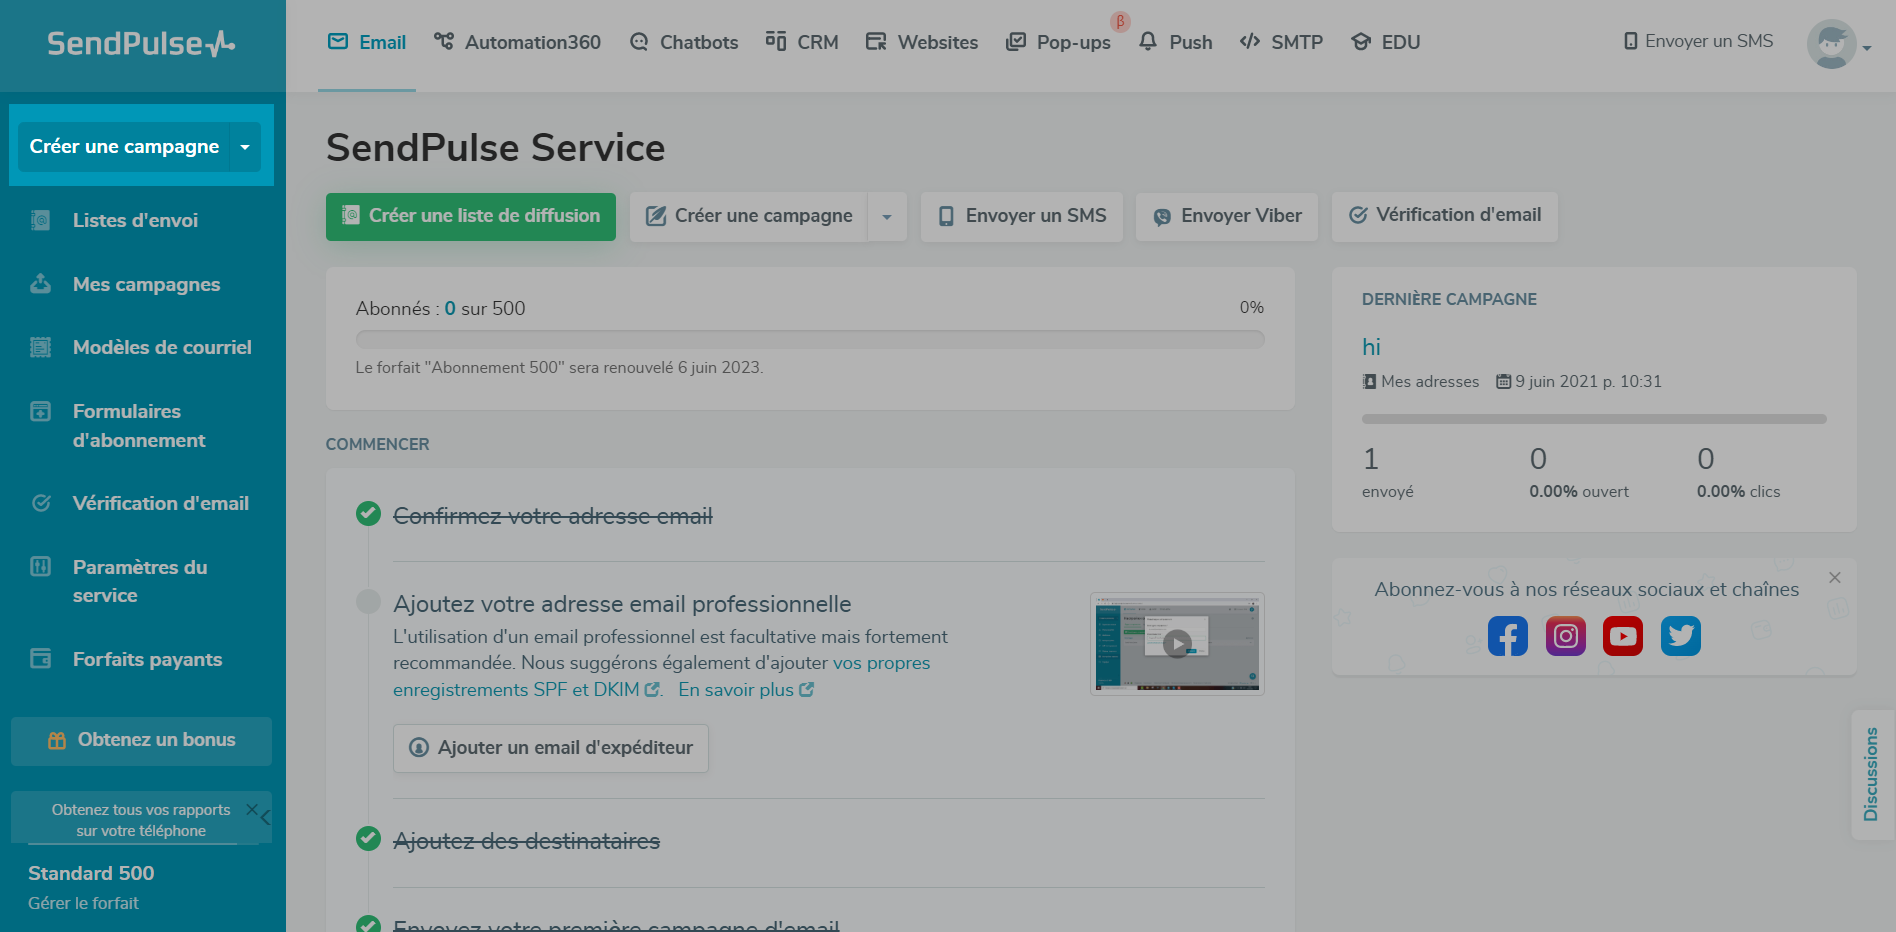Click the last campaign progress bar
The height and width of the screenshot is (932, 1896).
click(x=1594, y=419)
